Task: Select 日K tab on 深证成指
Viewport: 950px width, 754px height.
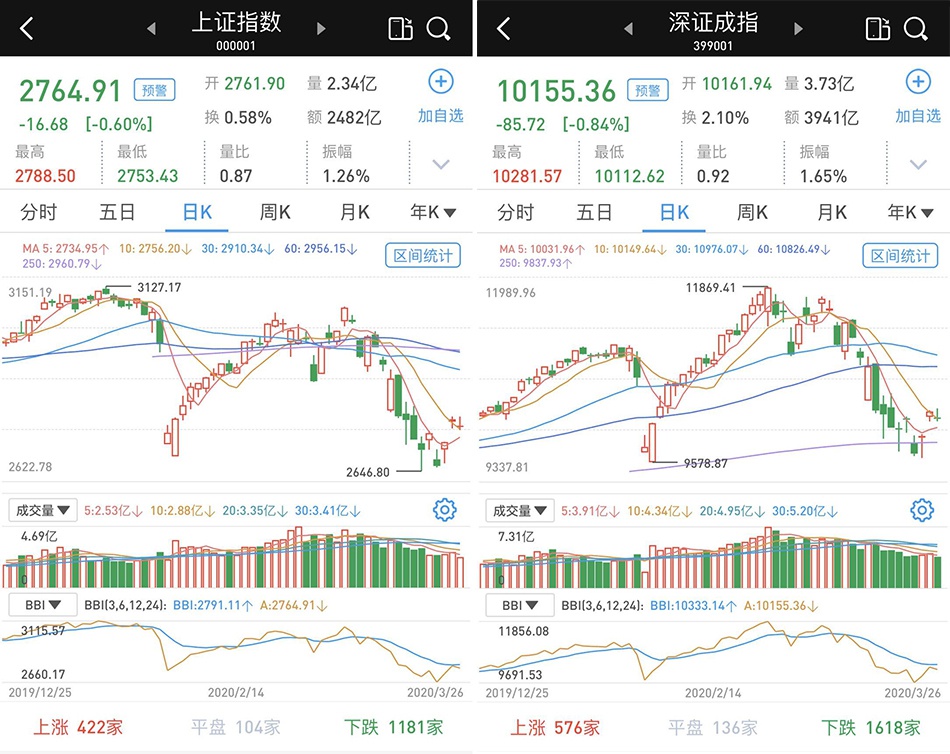Action: [674, 212]
